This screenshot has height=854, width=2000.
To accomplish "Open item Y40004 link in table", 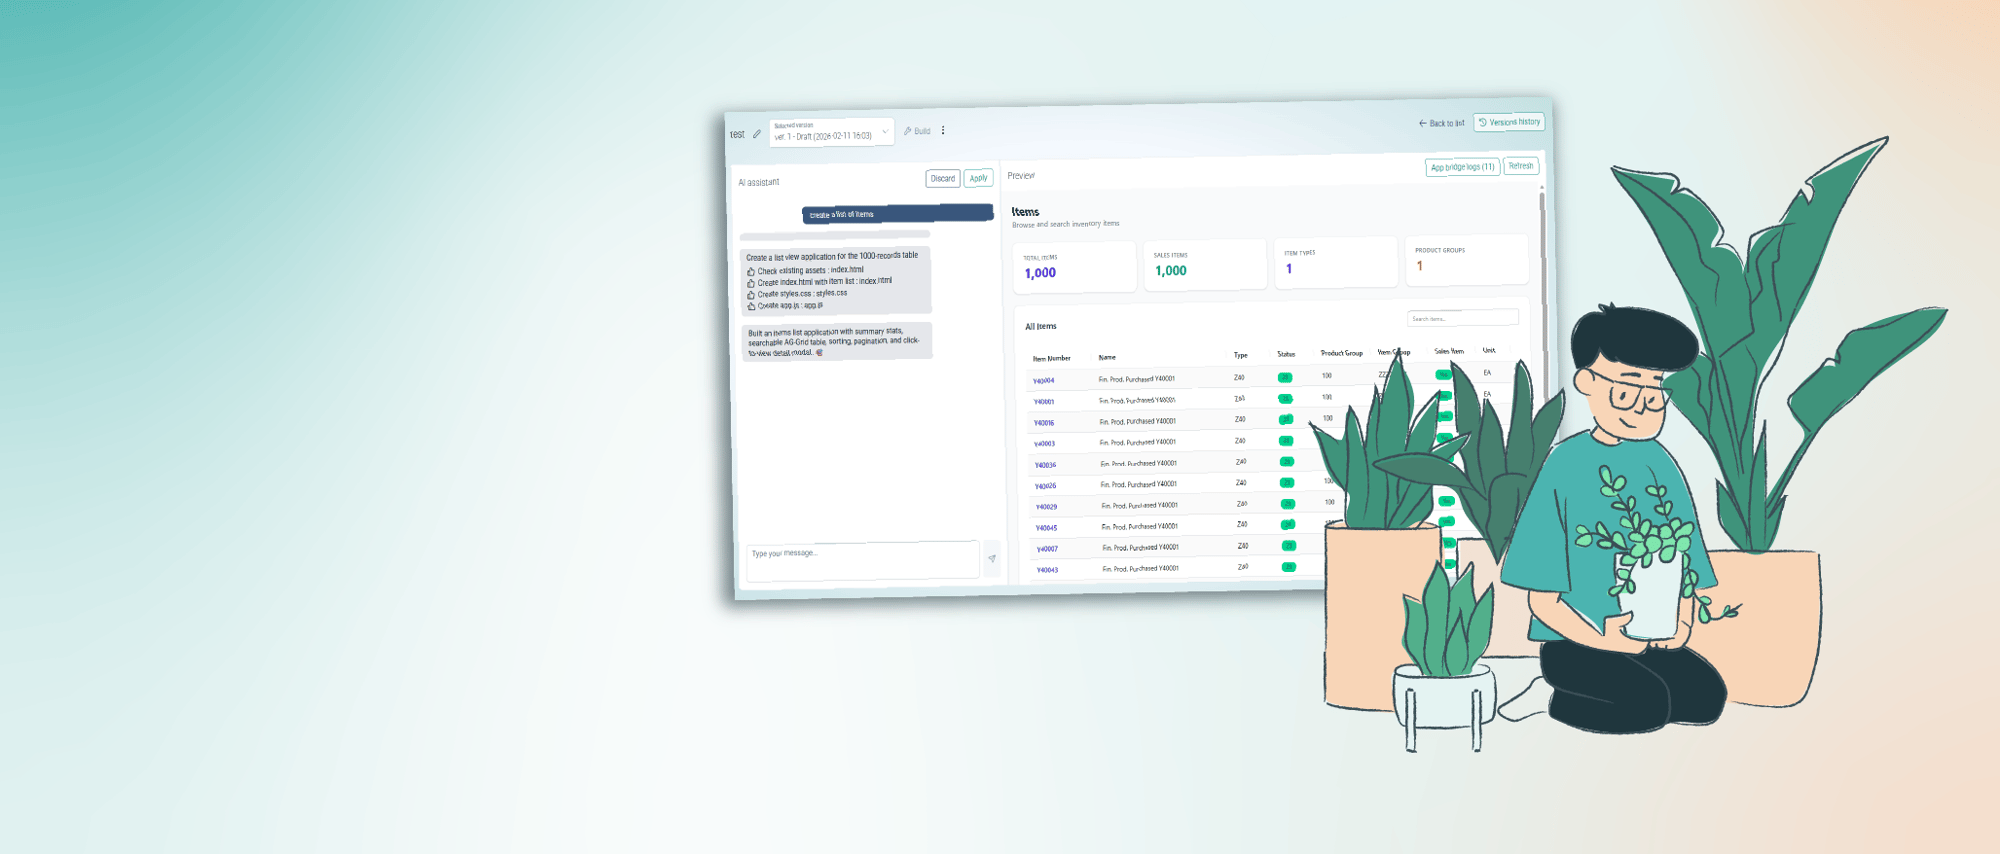I will (x=1043, y=381).
